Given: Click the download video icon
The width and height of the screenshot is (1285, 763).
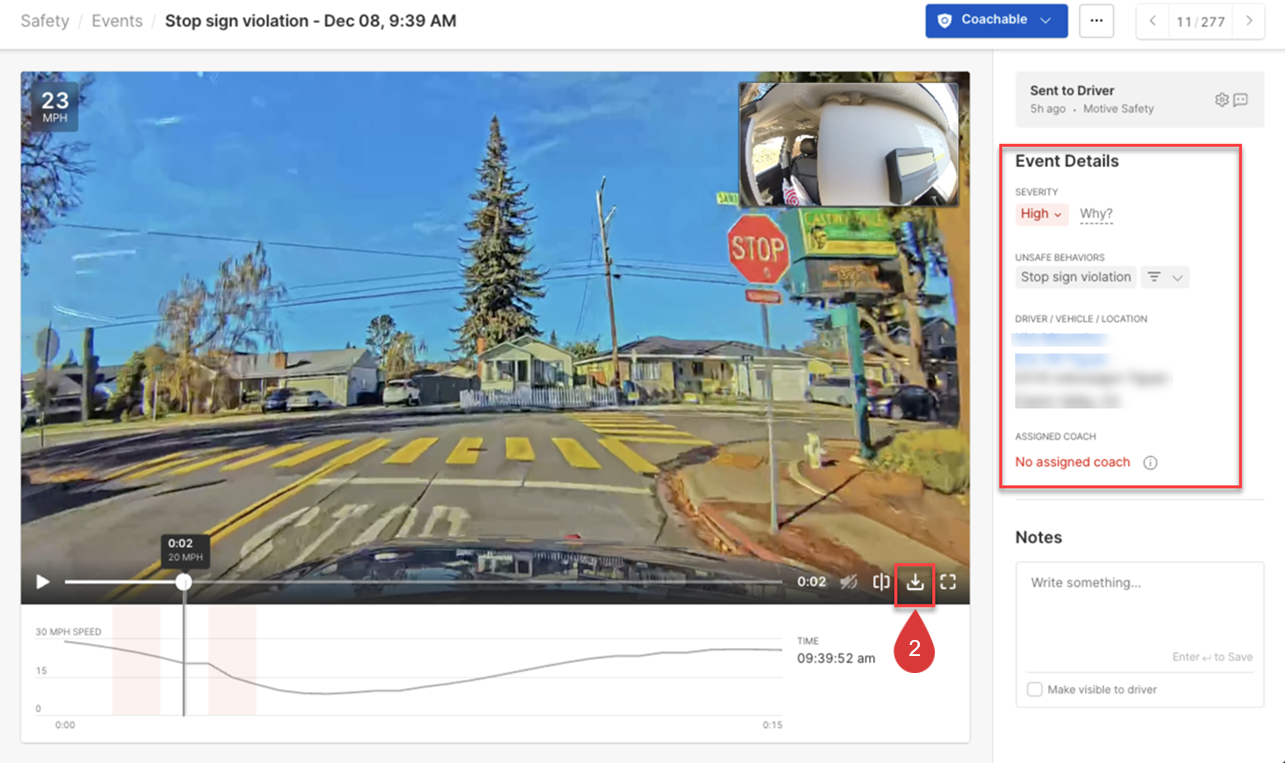Looking at the screenshot, I should pos(915,582).
